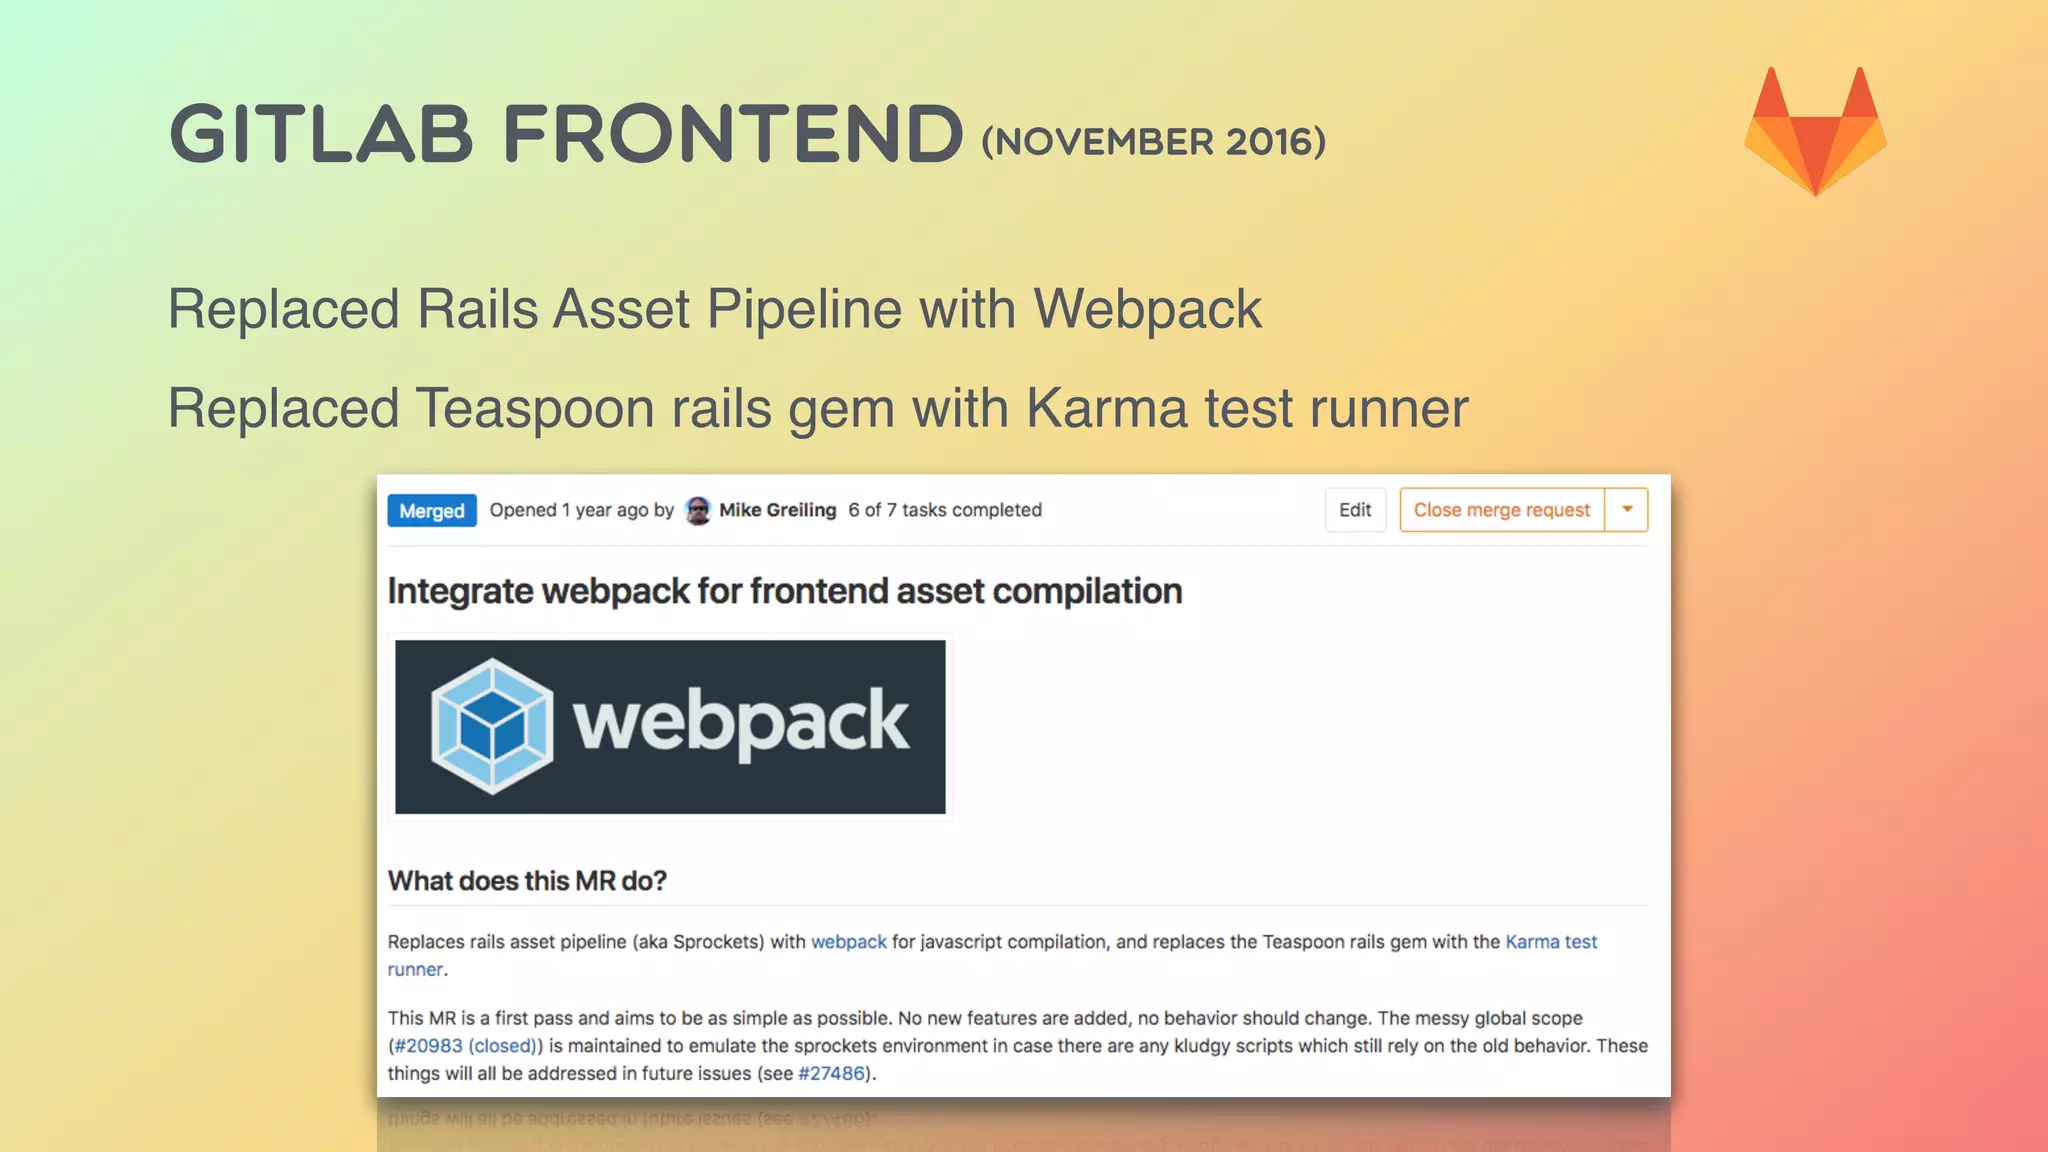Click the 'GITLAB FRONTEND' slide title
Screen dimensions: 2048x1152
point(566,134)
